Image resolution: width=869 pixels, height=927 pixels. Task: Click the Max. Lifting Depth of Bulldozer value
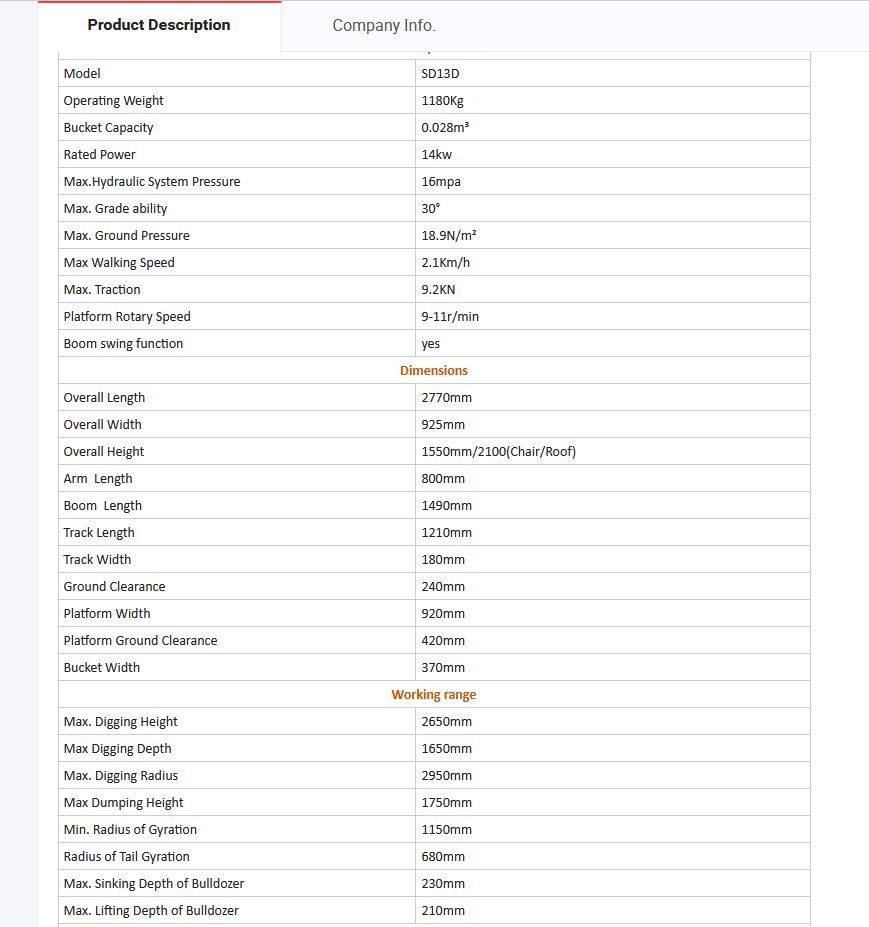(x=441, y=910)
